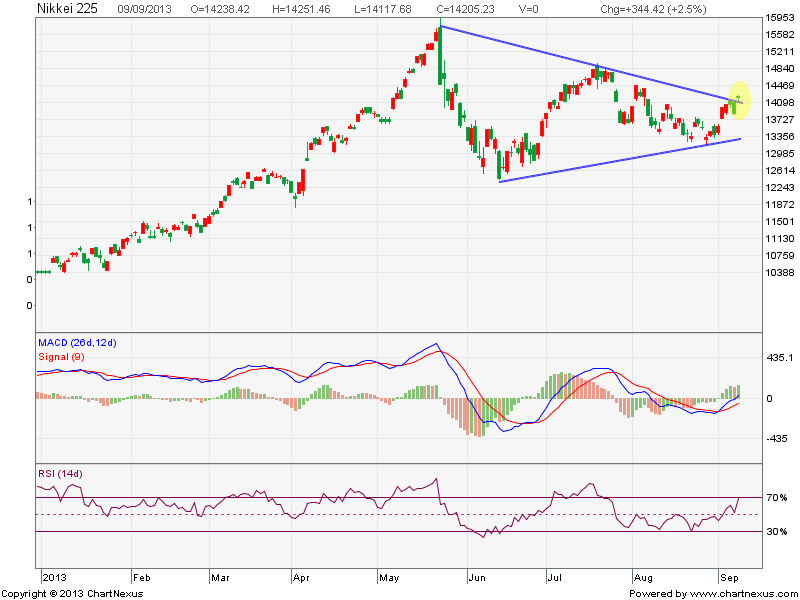Click the RSI 30% oversold level label

780,532
